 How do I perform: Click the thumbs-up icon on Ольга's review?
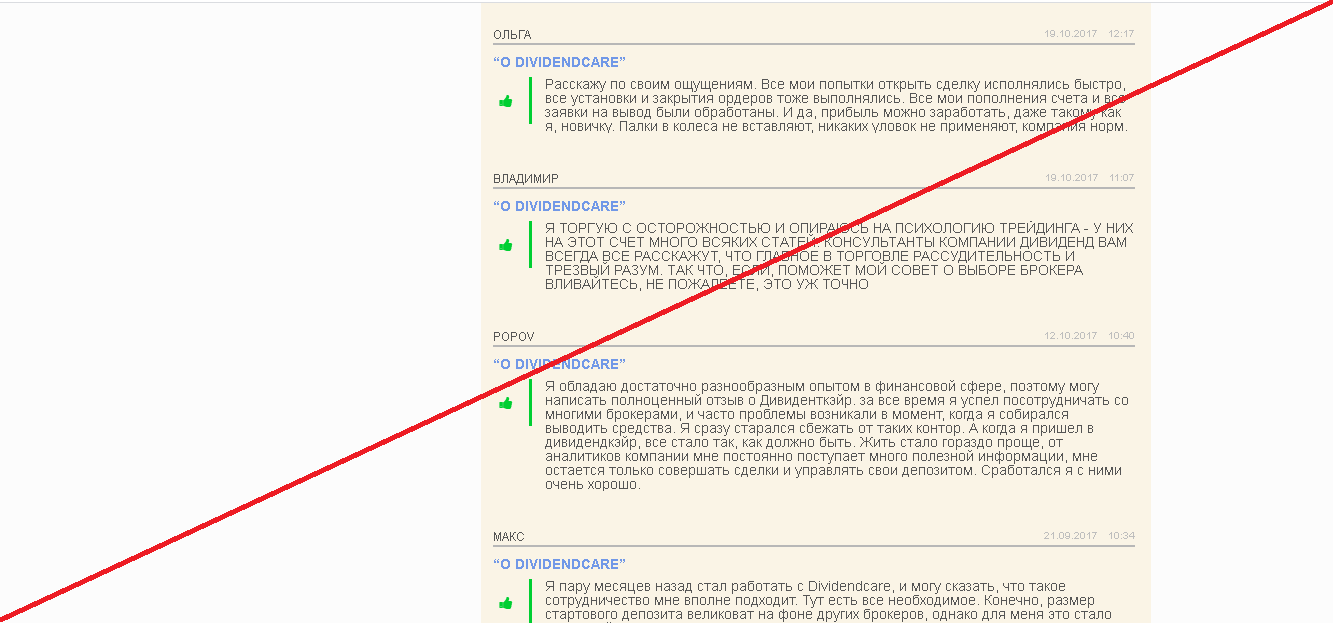tap(505, 101)
